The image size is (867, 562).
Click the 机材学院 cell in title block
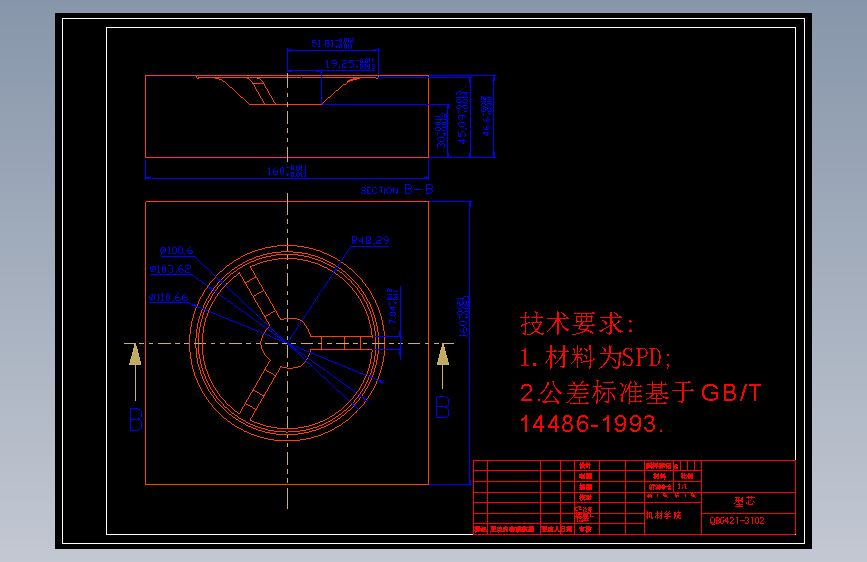pyautogui.click(x=664, y=515)
